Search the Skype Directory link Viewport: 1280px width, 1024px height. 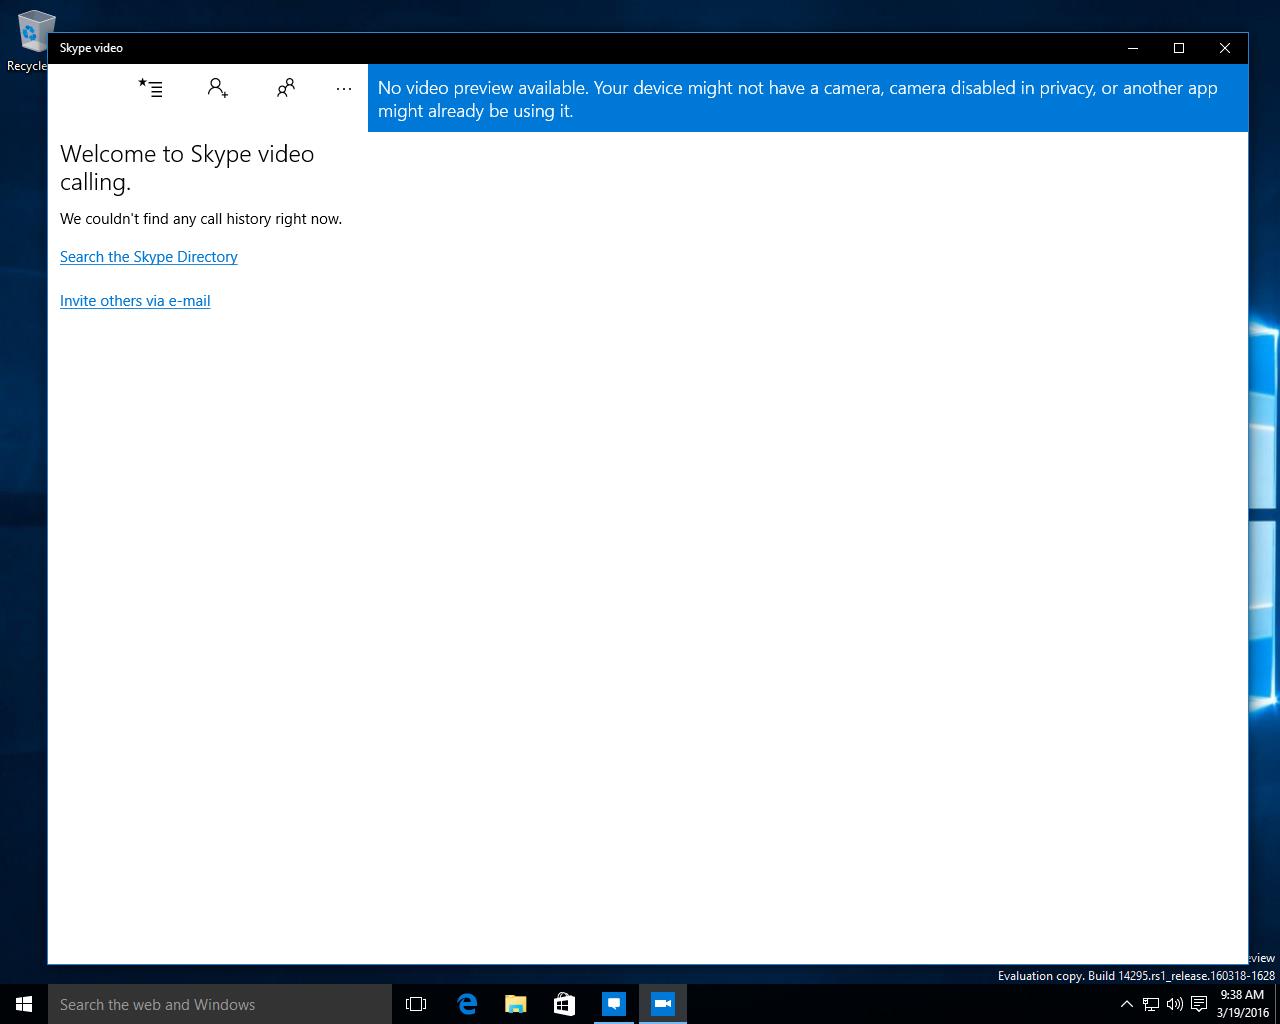click(x=149, y=257)
